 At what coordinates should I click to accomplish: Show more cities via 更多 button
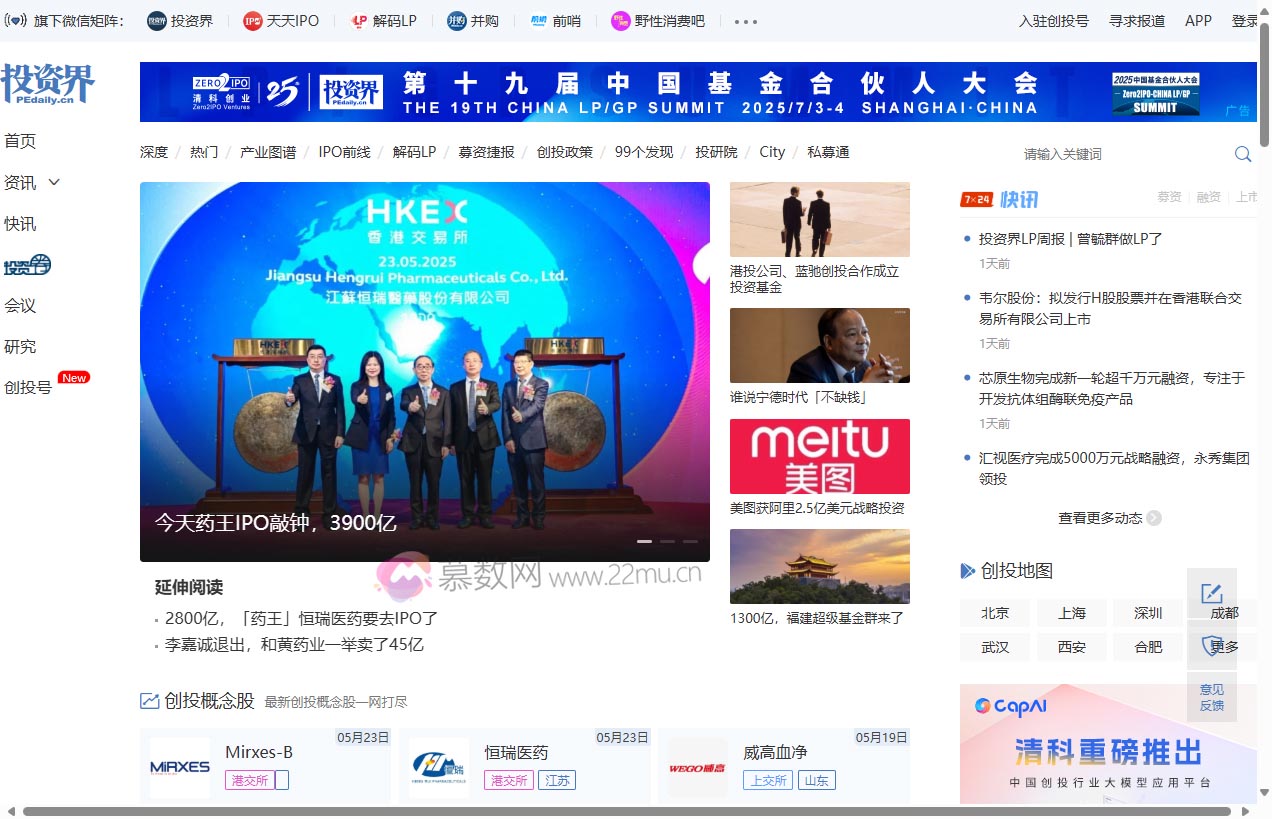click(x=1224, y=647)
